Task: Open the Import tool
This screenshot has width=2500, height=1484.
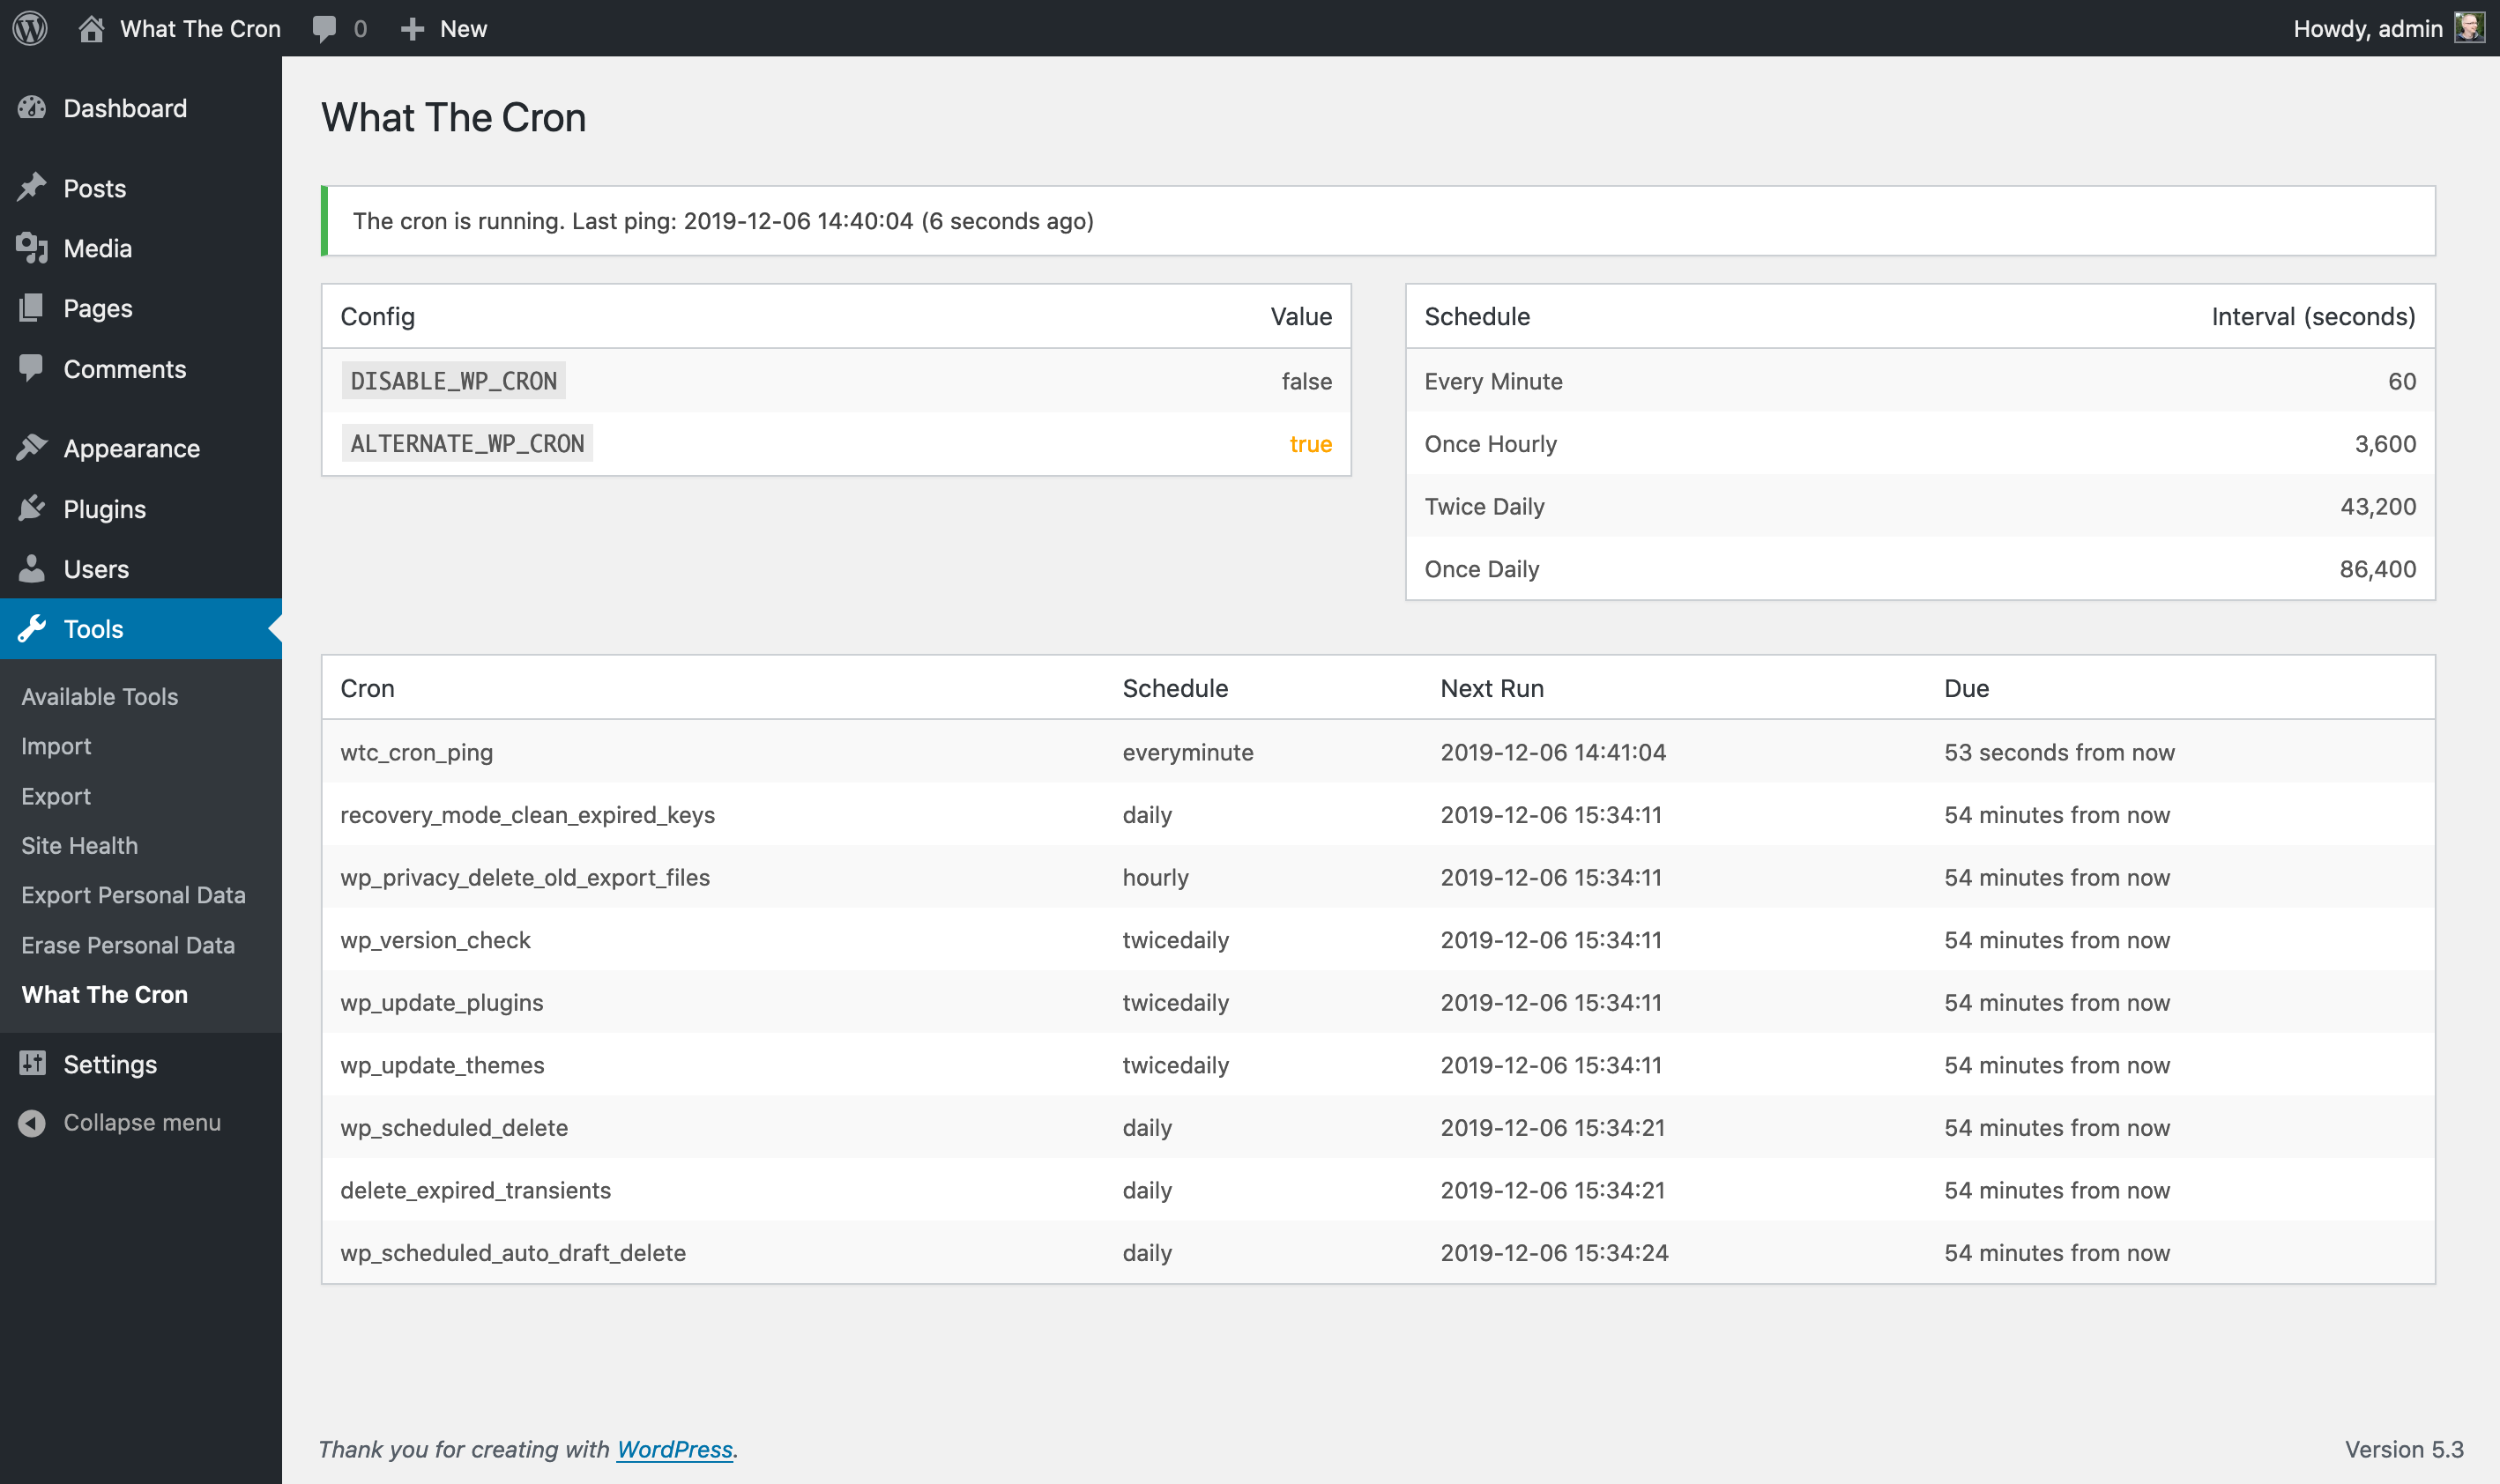Action: pyautogui.click(x=56, y=746)
